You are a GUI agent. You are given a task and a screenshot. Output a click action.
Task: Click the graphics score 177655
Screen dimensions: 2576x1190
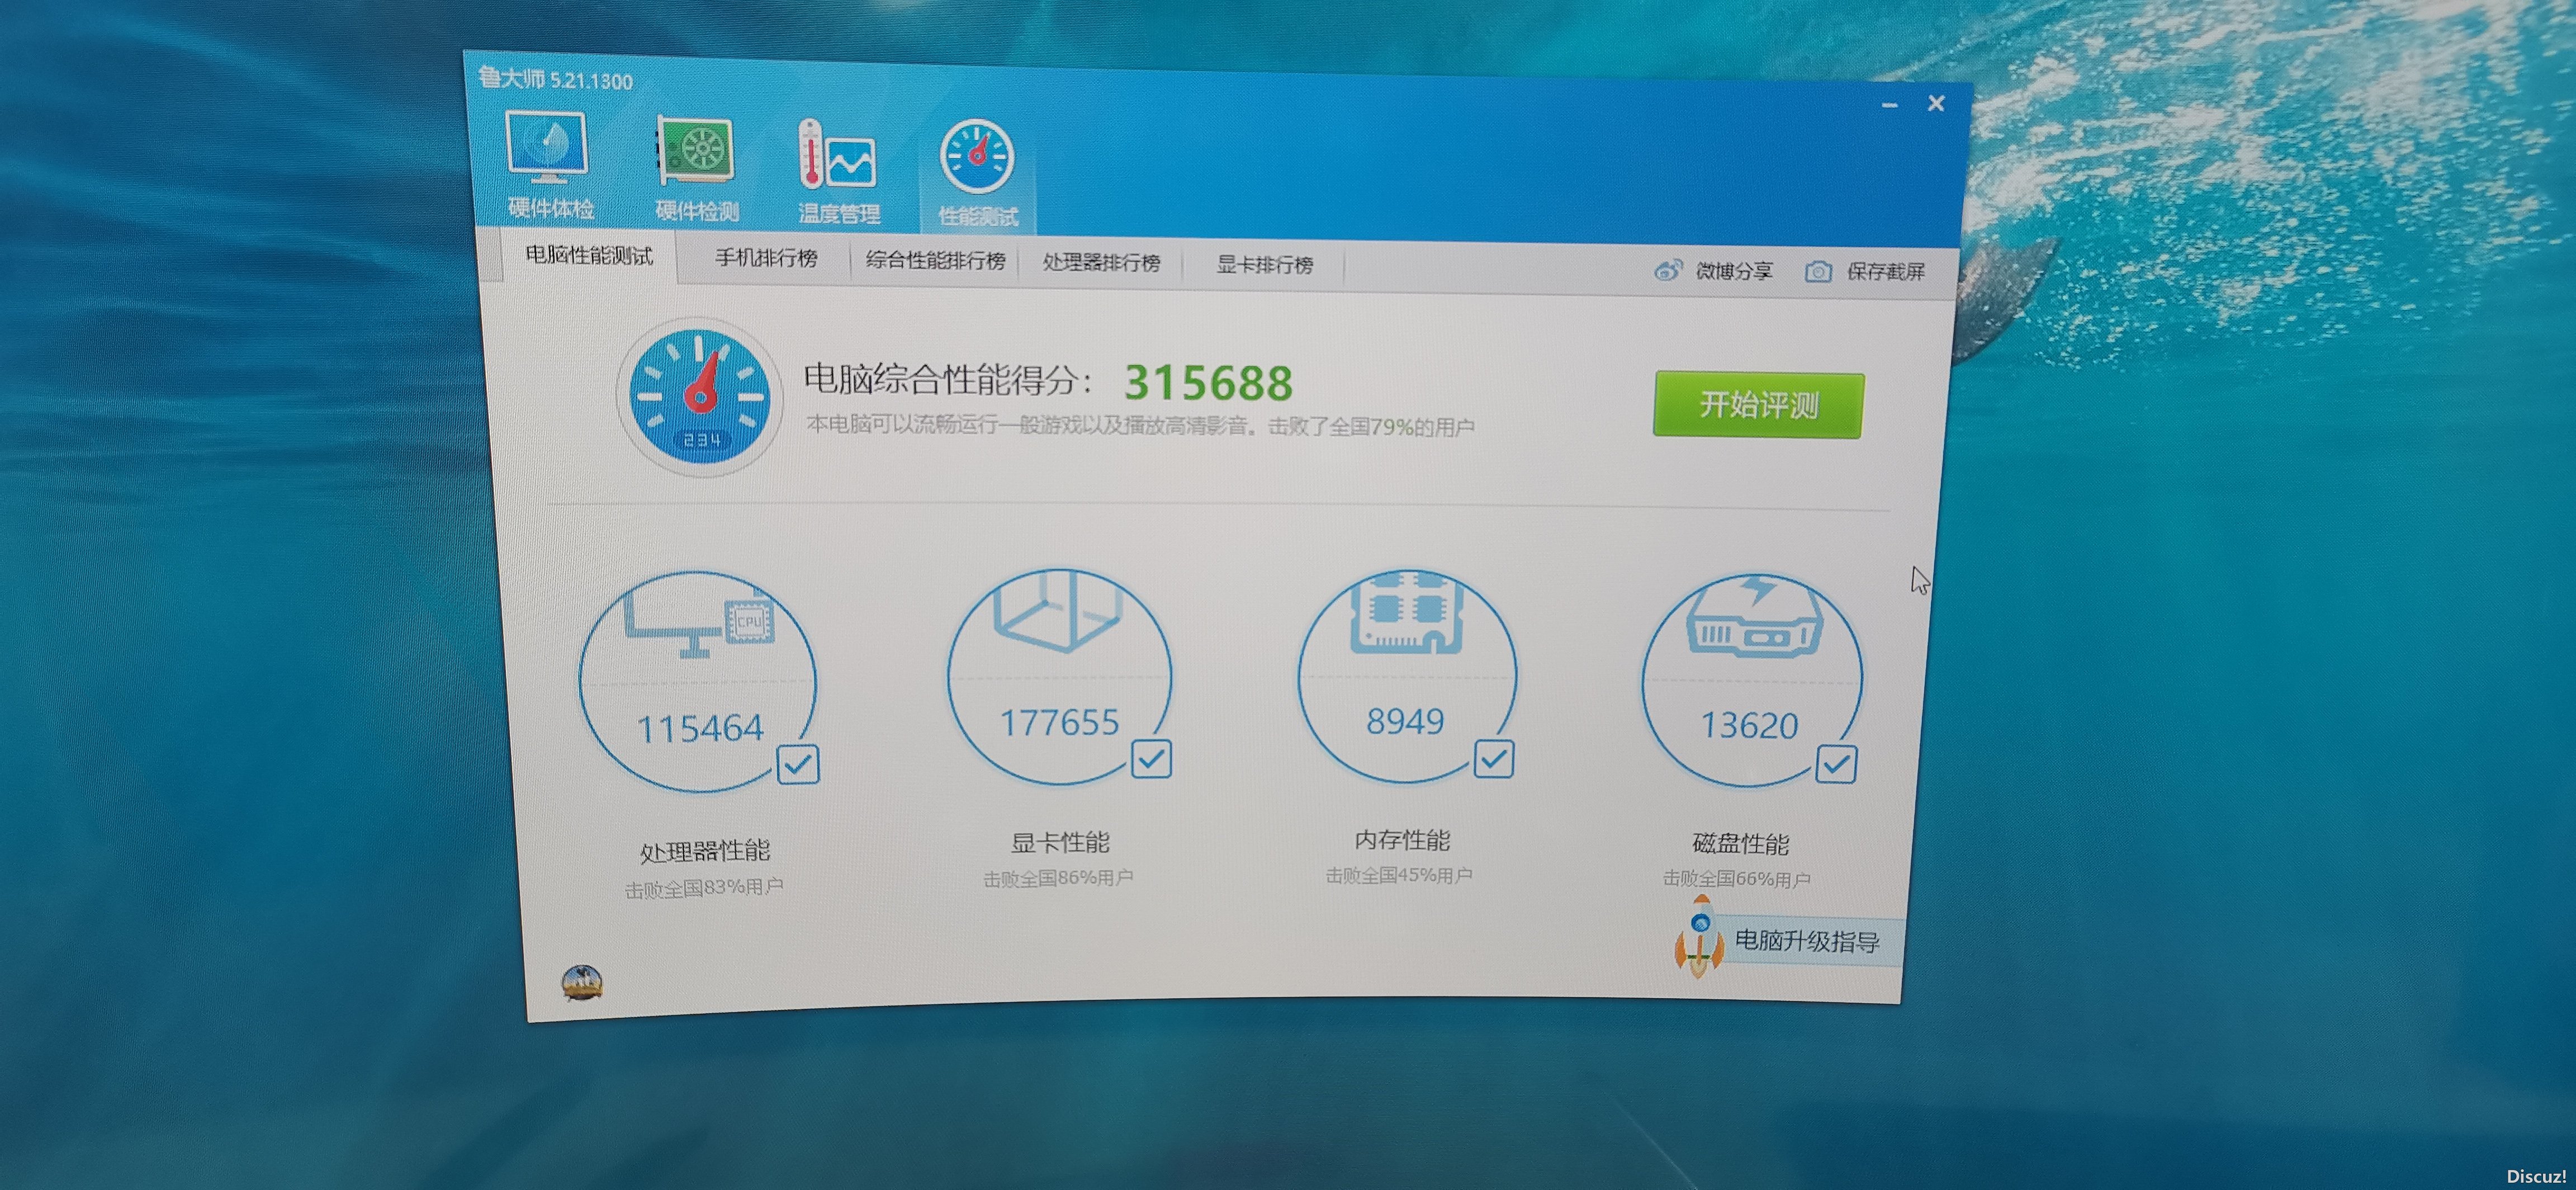click(x=1060, y=723)
